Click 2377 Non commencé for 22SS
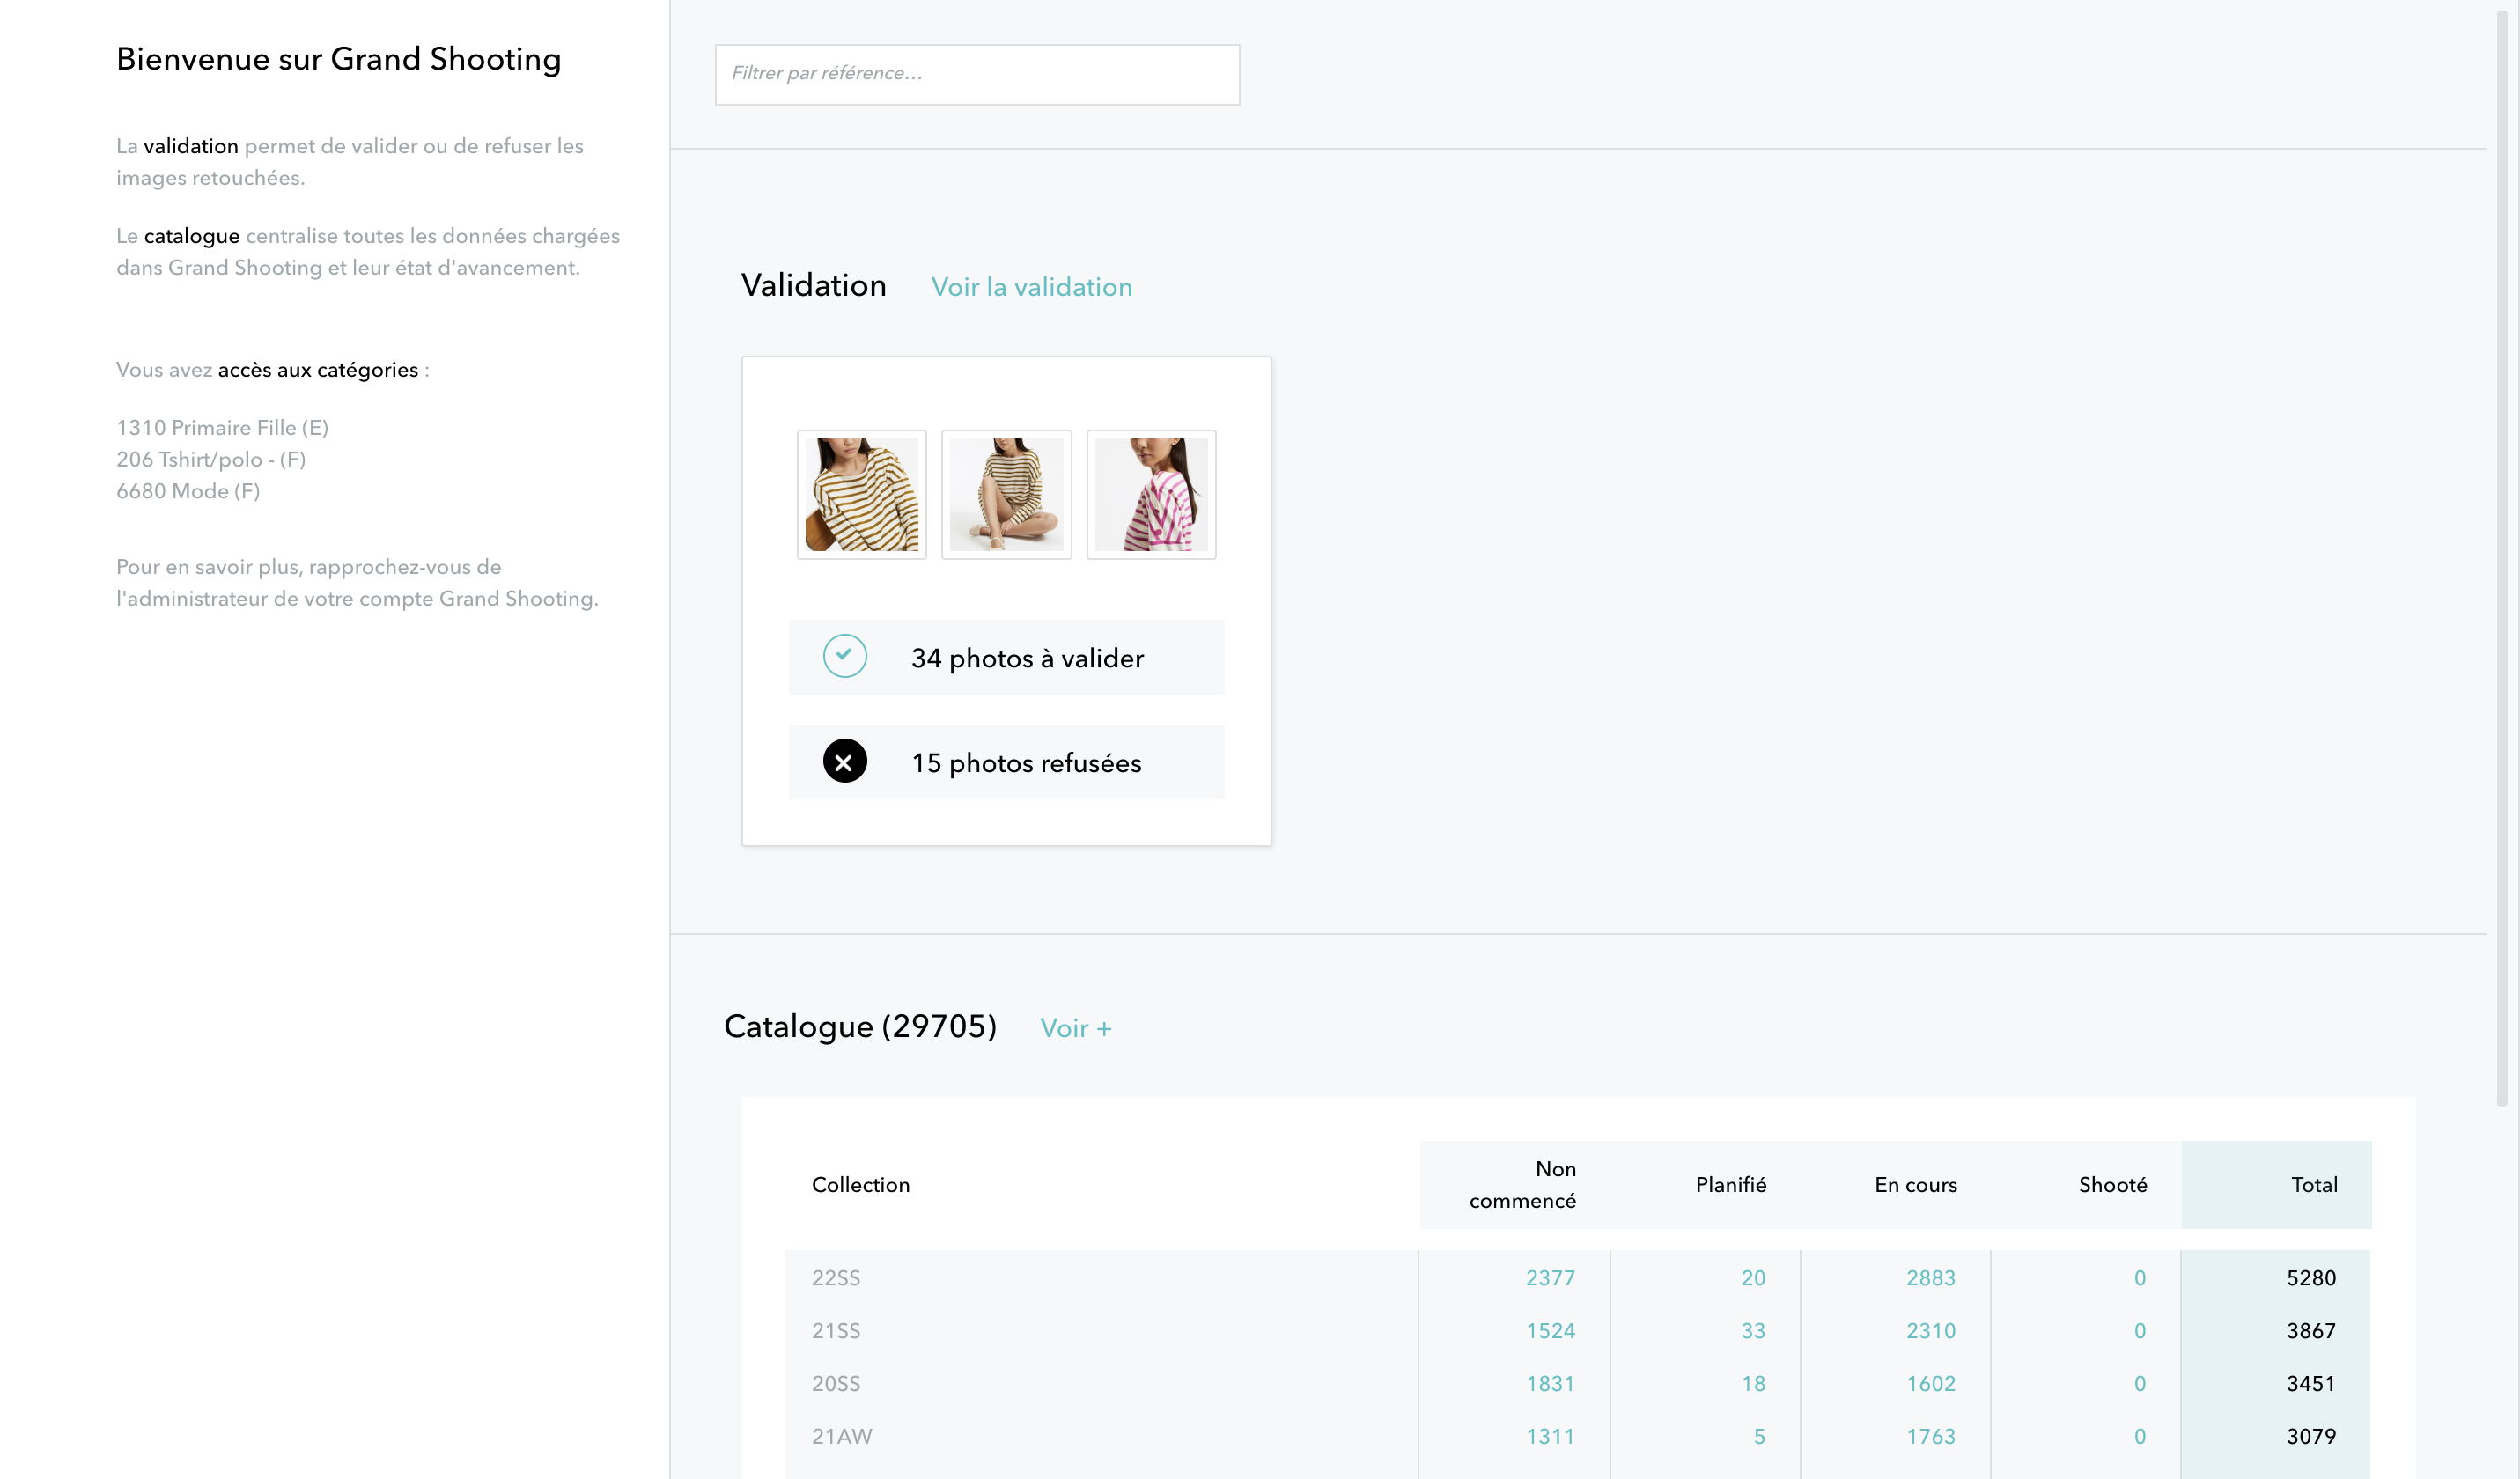The width and height of the screenshot is (2520, 1479). (x=1549, y=1277)
